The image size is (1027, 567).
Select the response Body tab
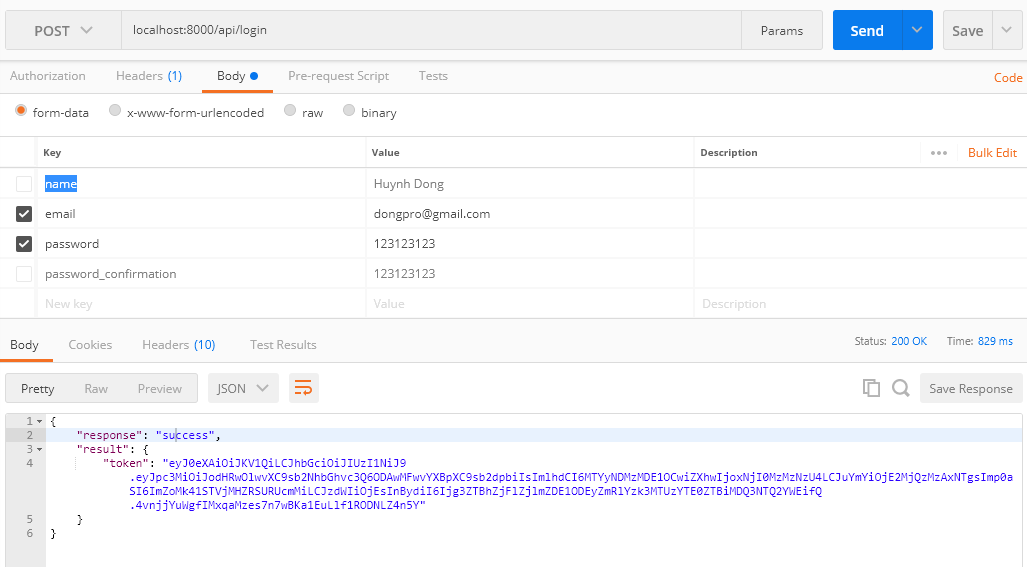click(24, 345)
